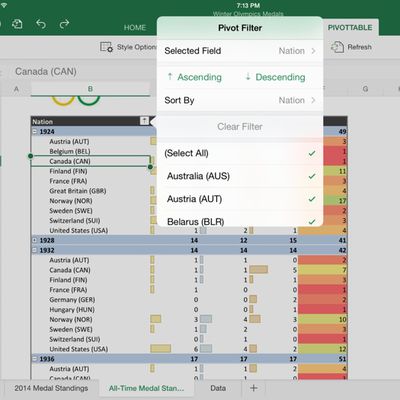400x400 pixels.
Task: Select Germany (GER) under 1932
Action: (x=72, y=300)
